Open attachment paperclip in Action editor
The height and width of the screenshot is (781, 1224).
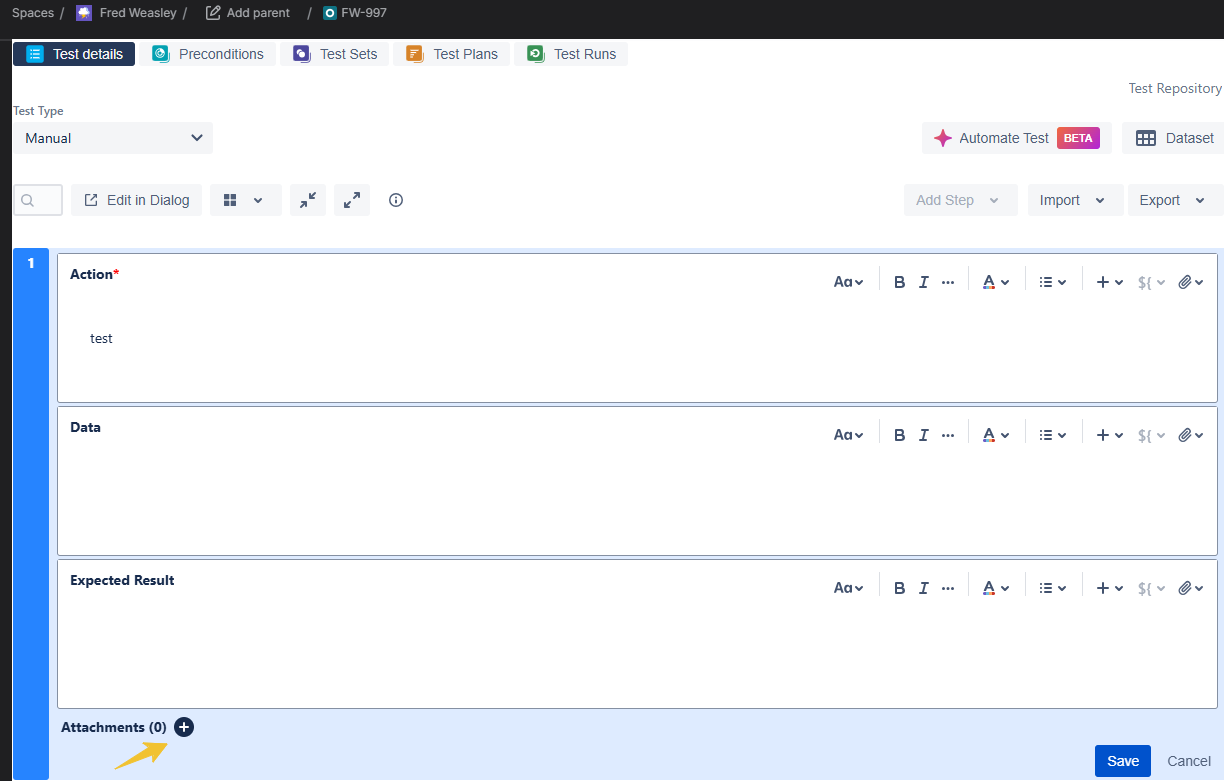(x=1190, y=282)
